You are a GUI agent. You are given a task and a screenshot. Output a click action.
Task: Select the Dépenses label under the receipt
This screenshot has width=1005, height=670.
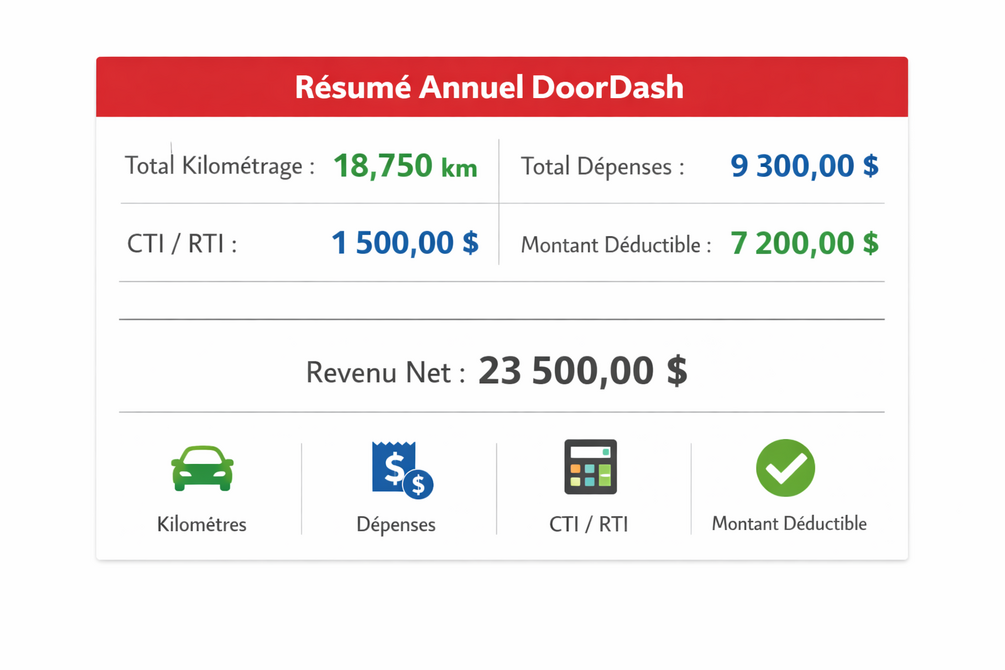[x=396, y=524]
